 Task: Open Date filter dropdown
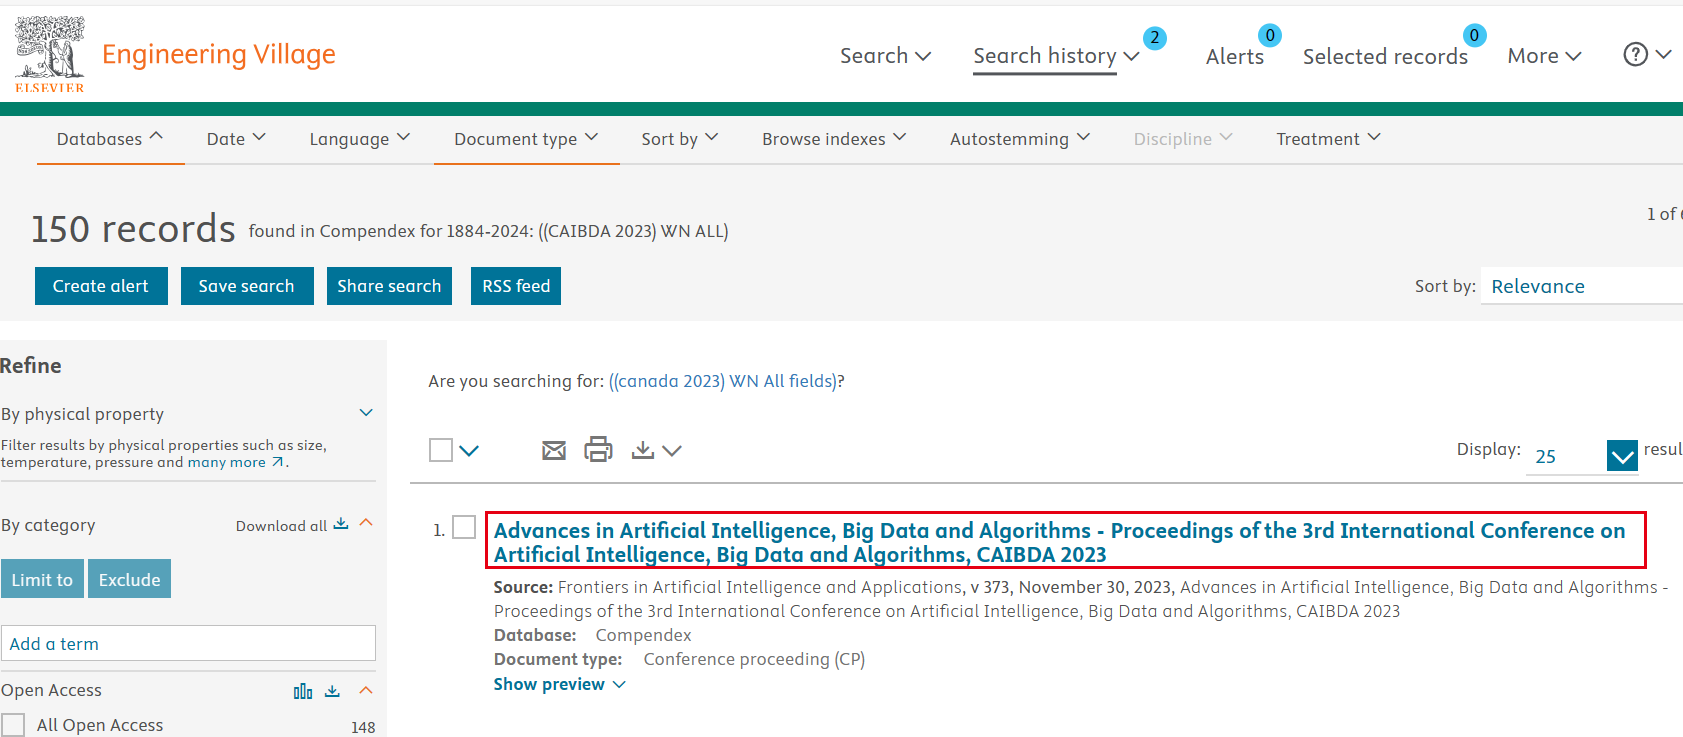[x=236, y=139]
